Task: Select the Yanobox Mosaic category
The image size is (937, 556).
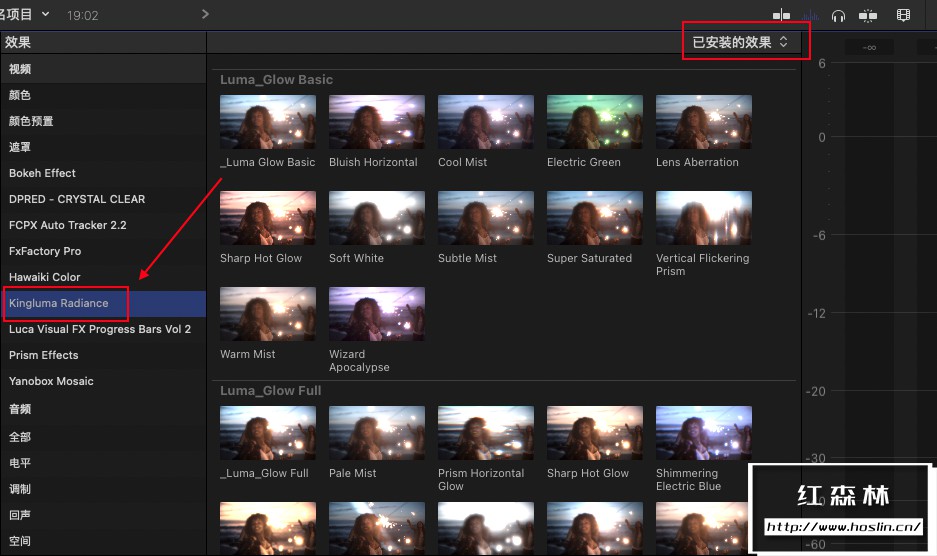Action: 103,381
